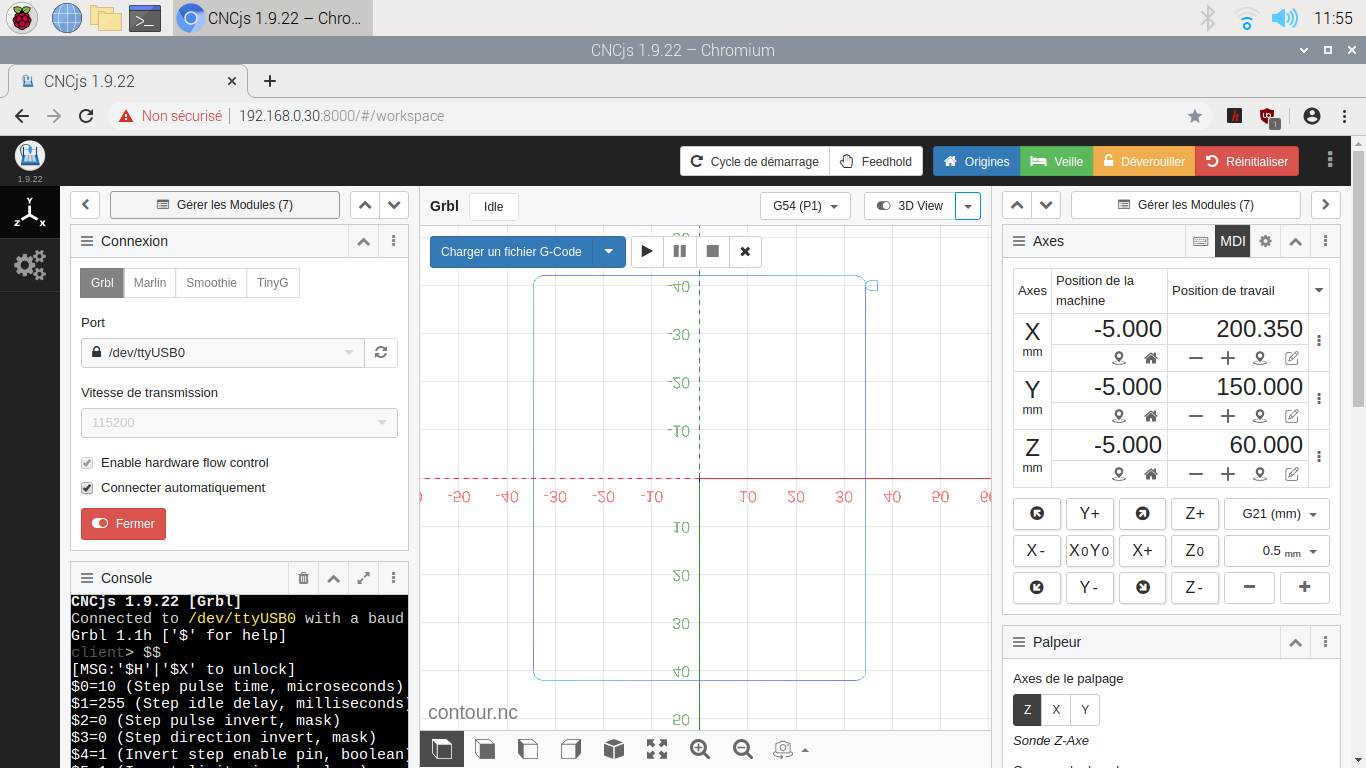This screenshot has height=768, width=1366.
Task: Click the Veille sleep button
Action: pyautogui.click(x=1057, y=161)
